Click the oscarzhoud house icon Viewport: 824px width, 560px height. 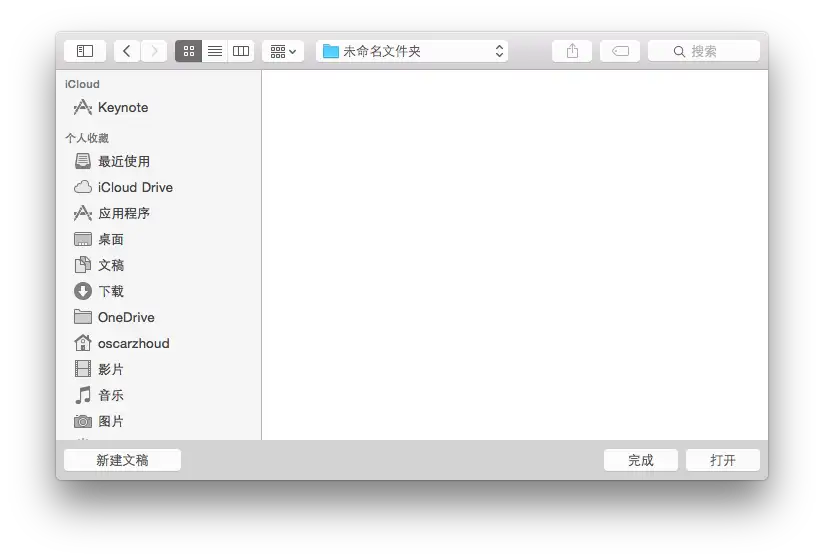[83, 343]
